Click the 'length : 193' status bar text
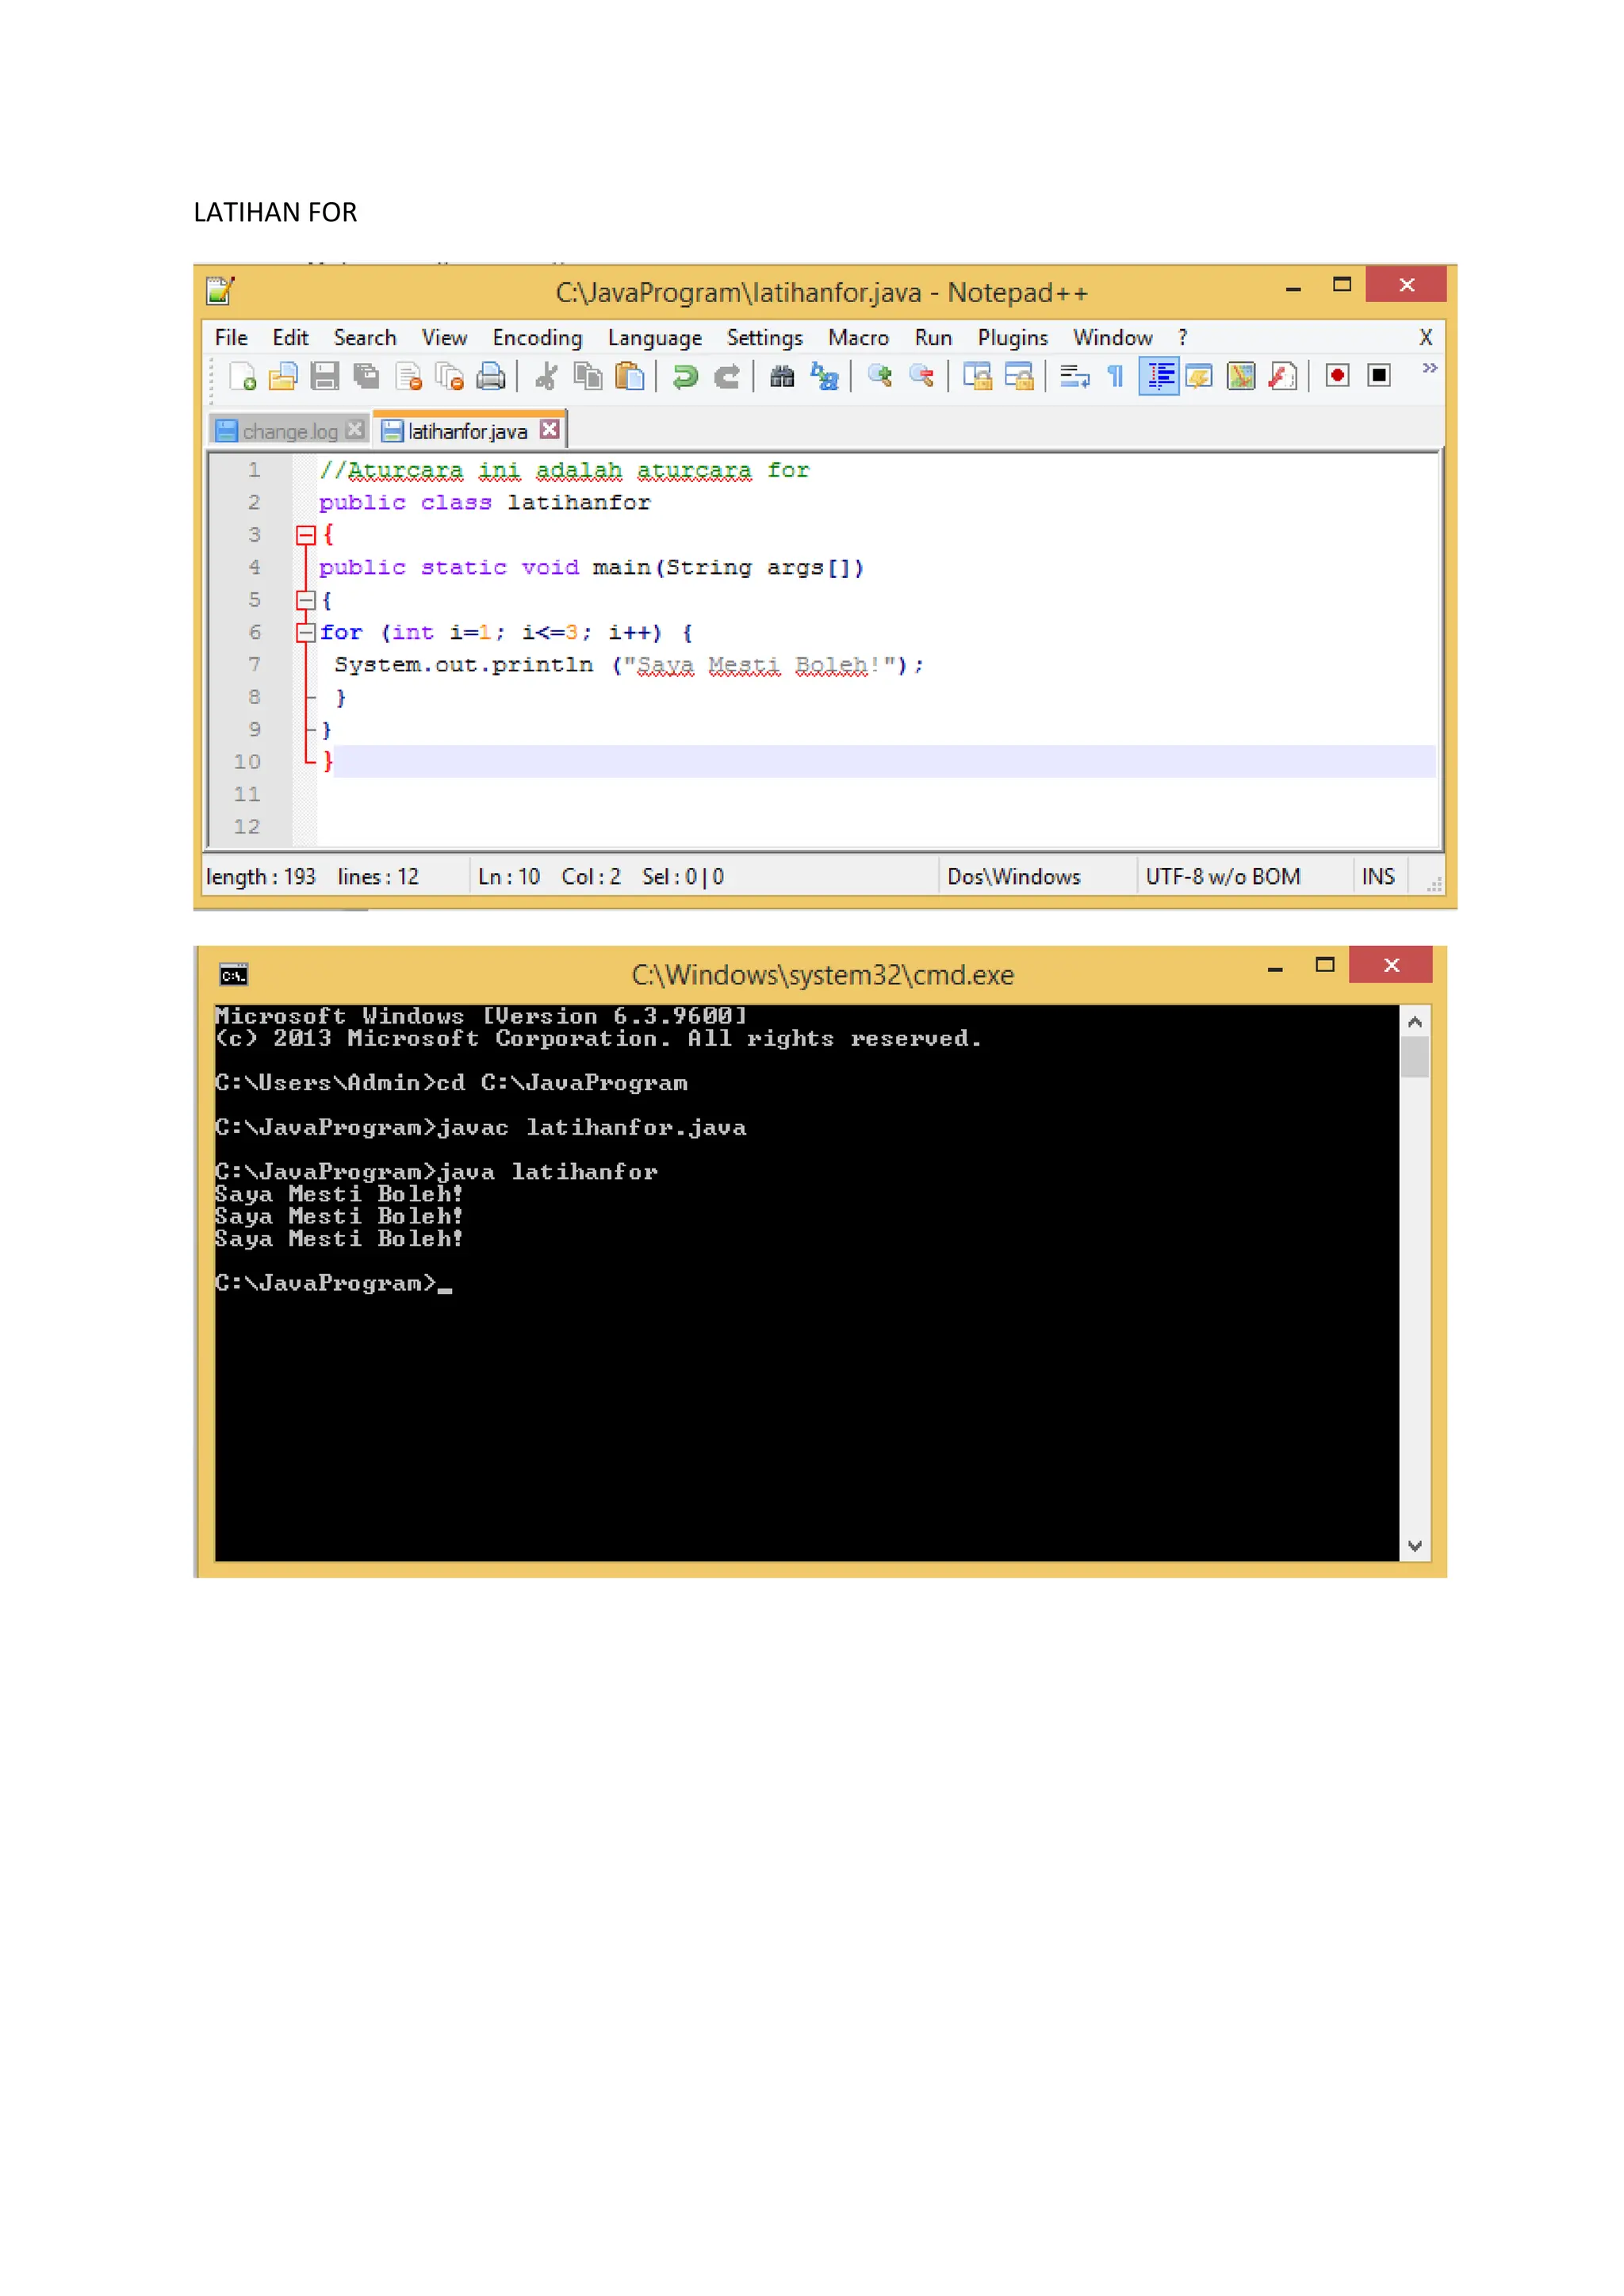 pyautogui.click(x=260, y=877)
